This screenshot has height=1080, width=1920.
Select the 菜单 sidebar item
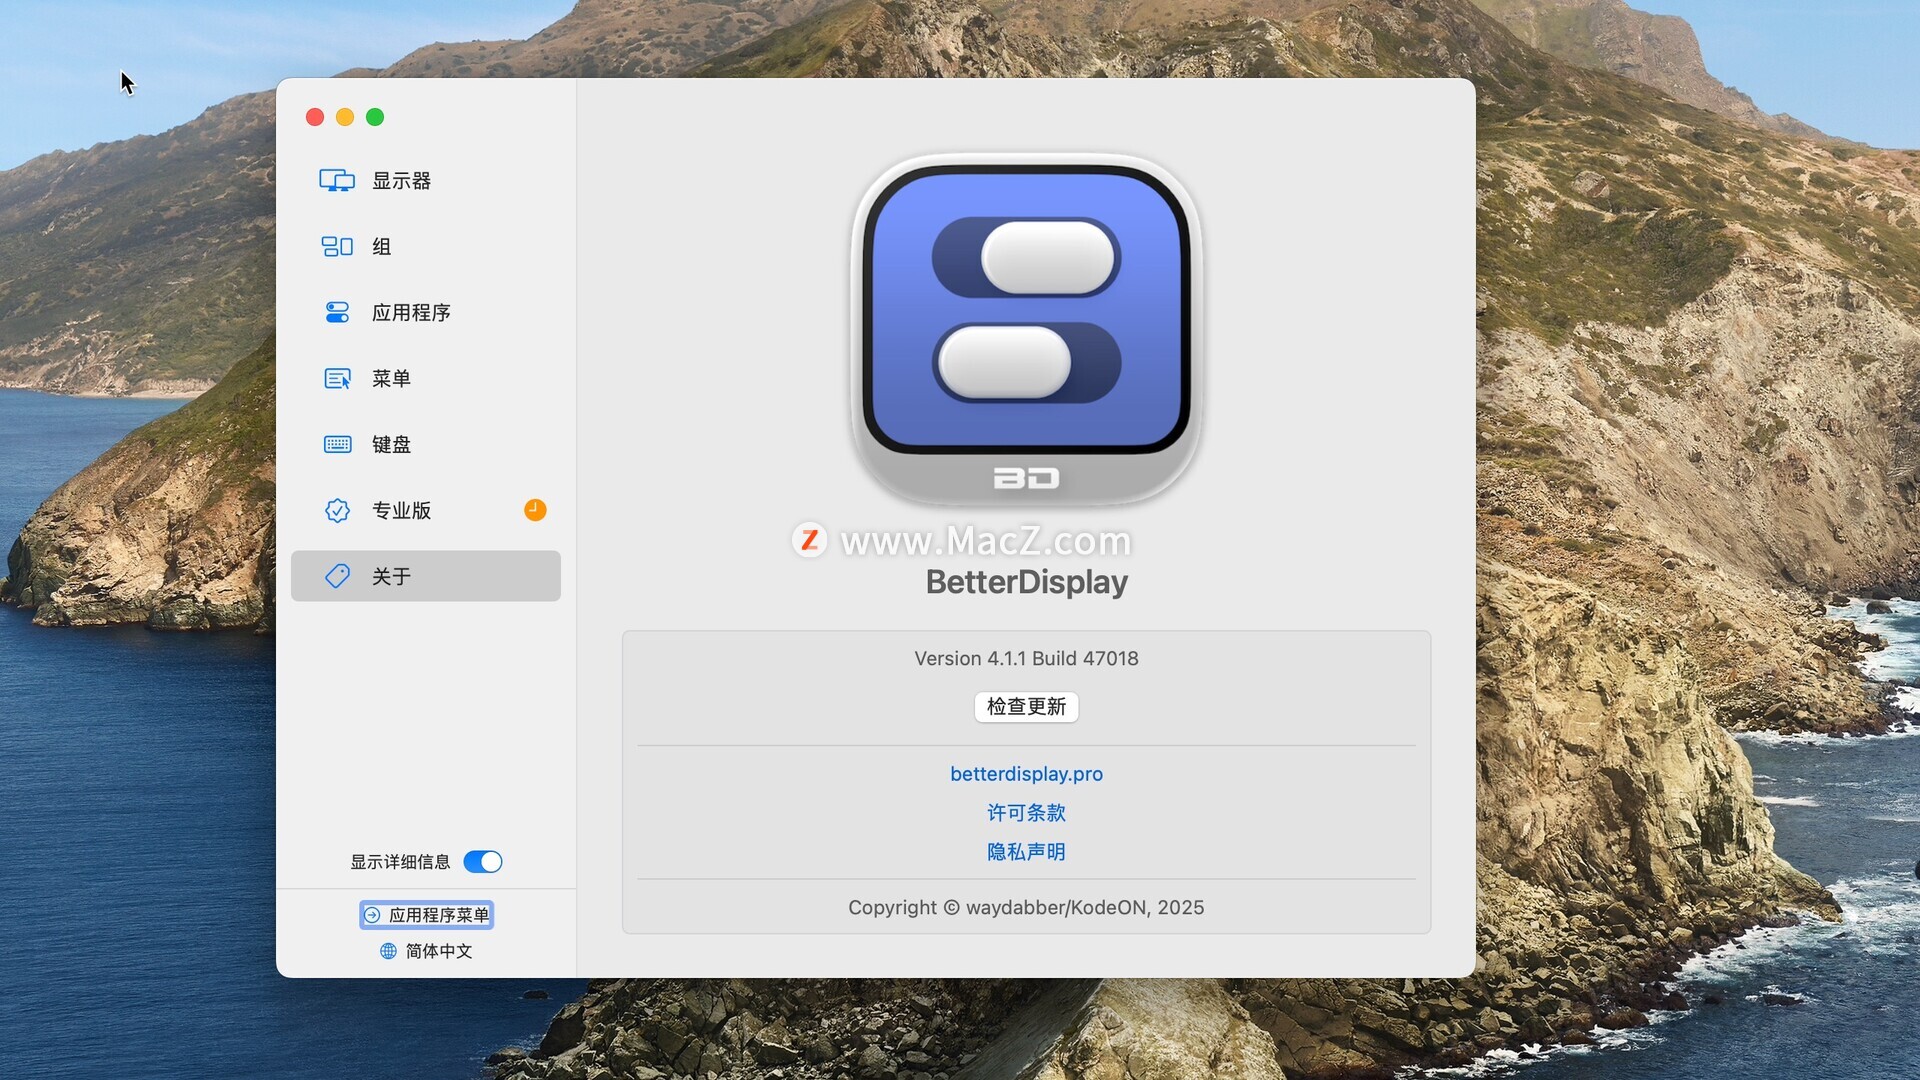tap(391, 379)
